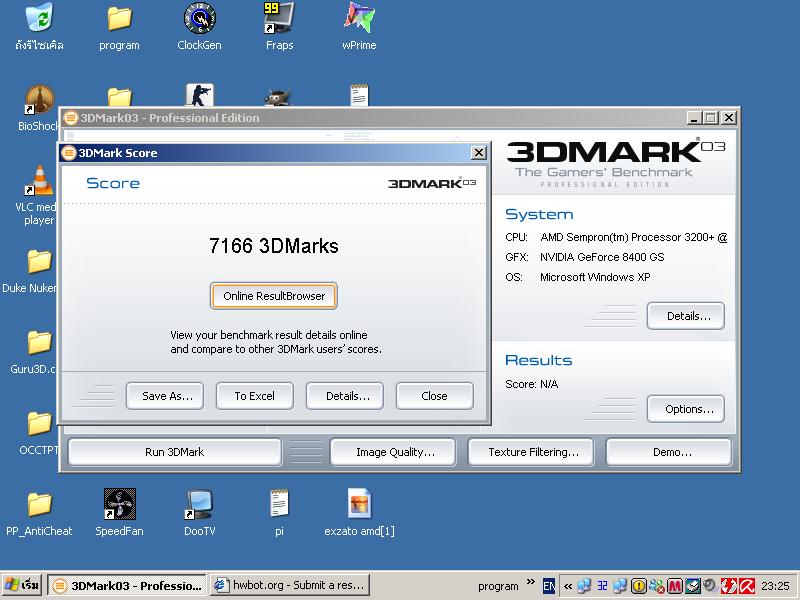Launch Fraps desktop shortcut
Viewport: 800px width, 600px height.
[x=279, y=19]
